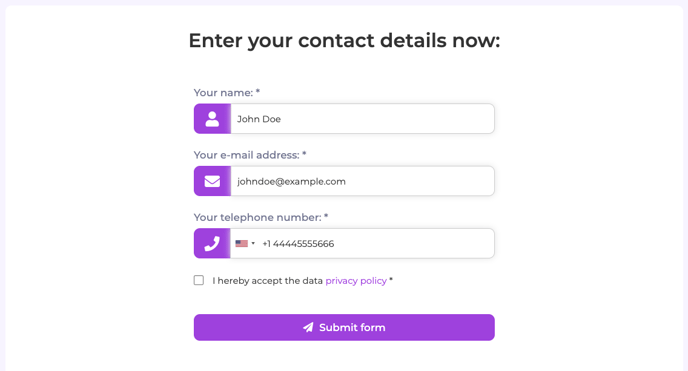
Task: Click the asterisk after 'Your name:' label
Action: pyautogui.click(x=258, y=91)
